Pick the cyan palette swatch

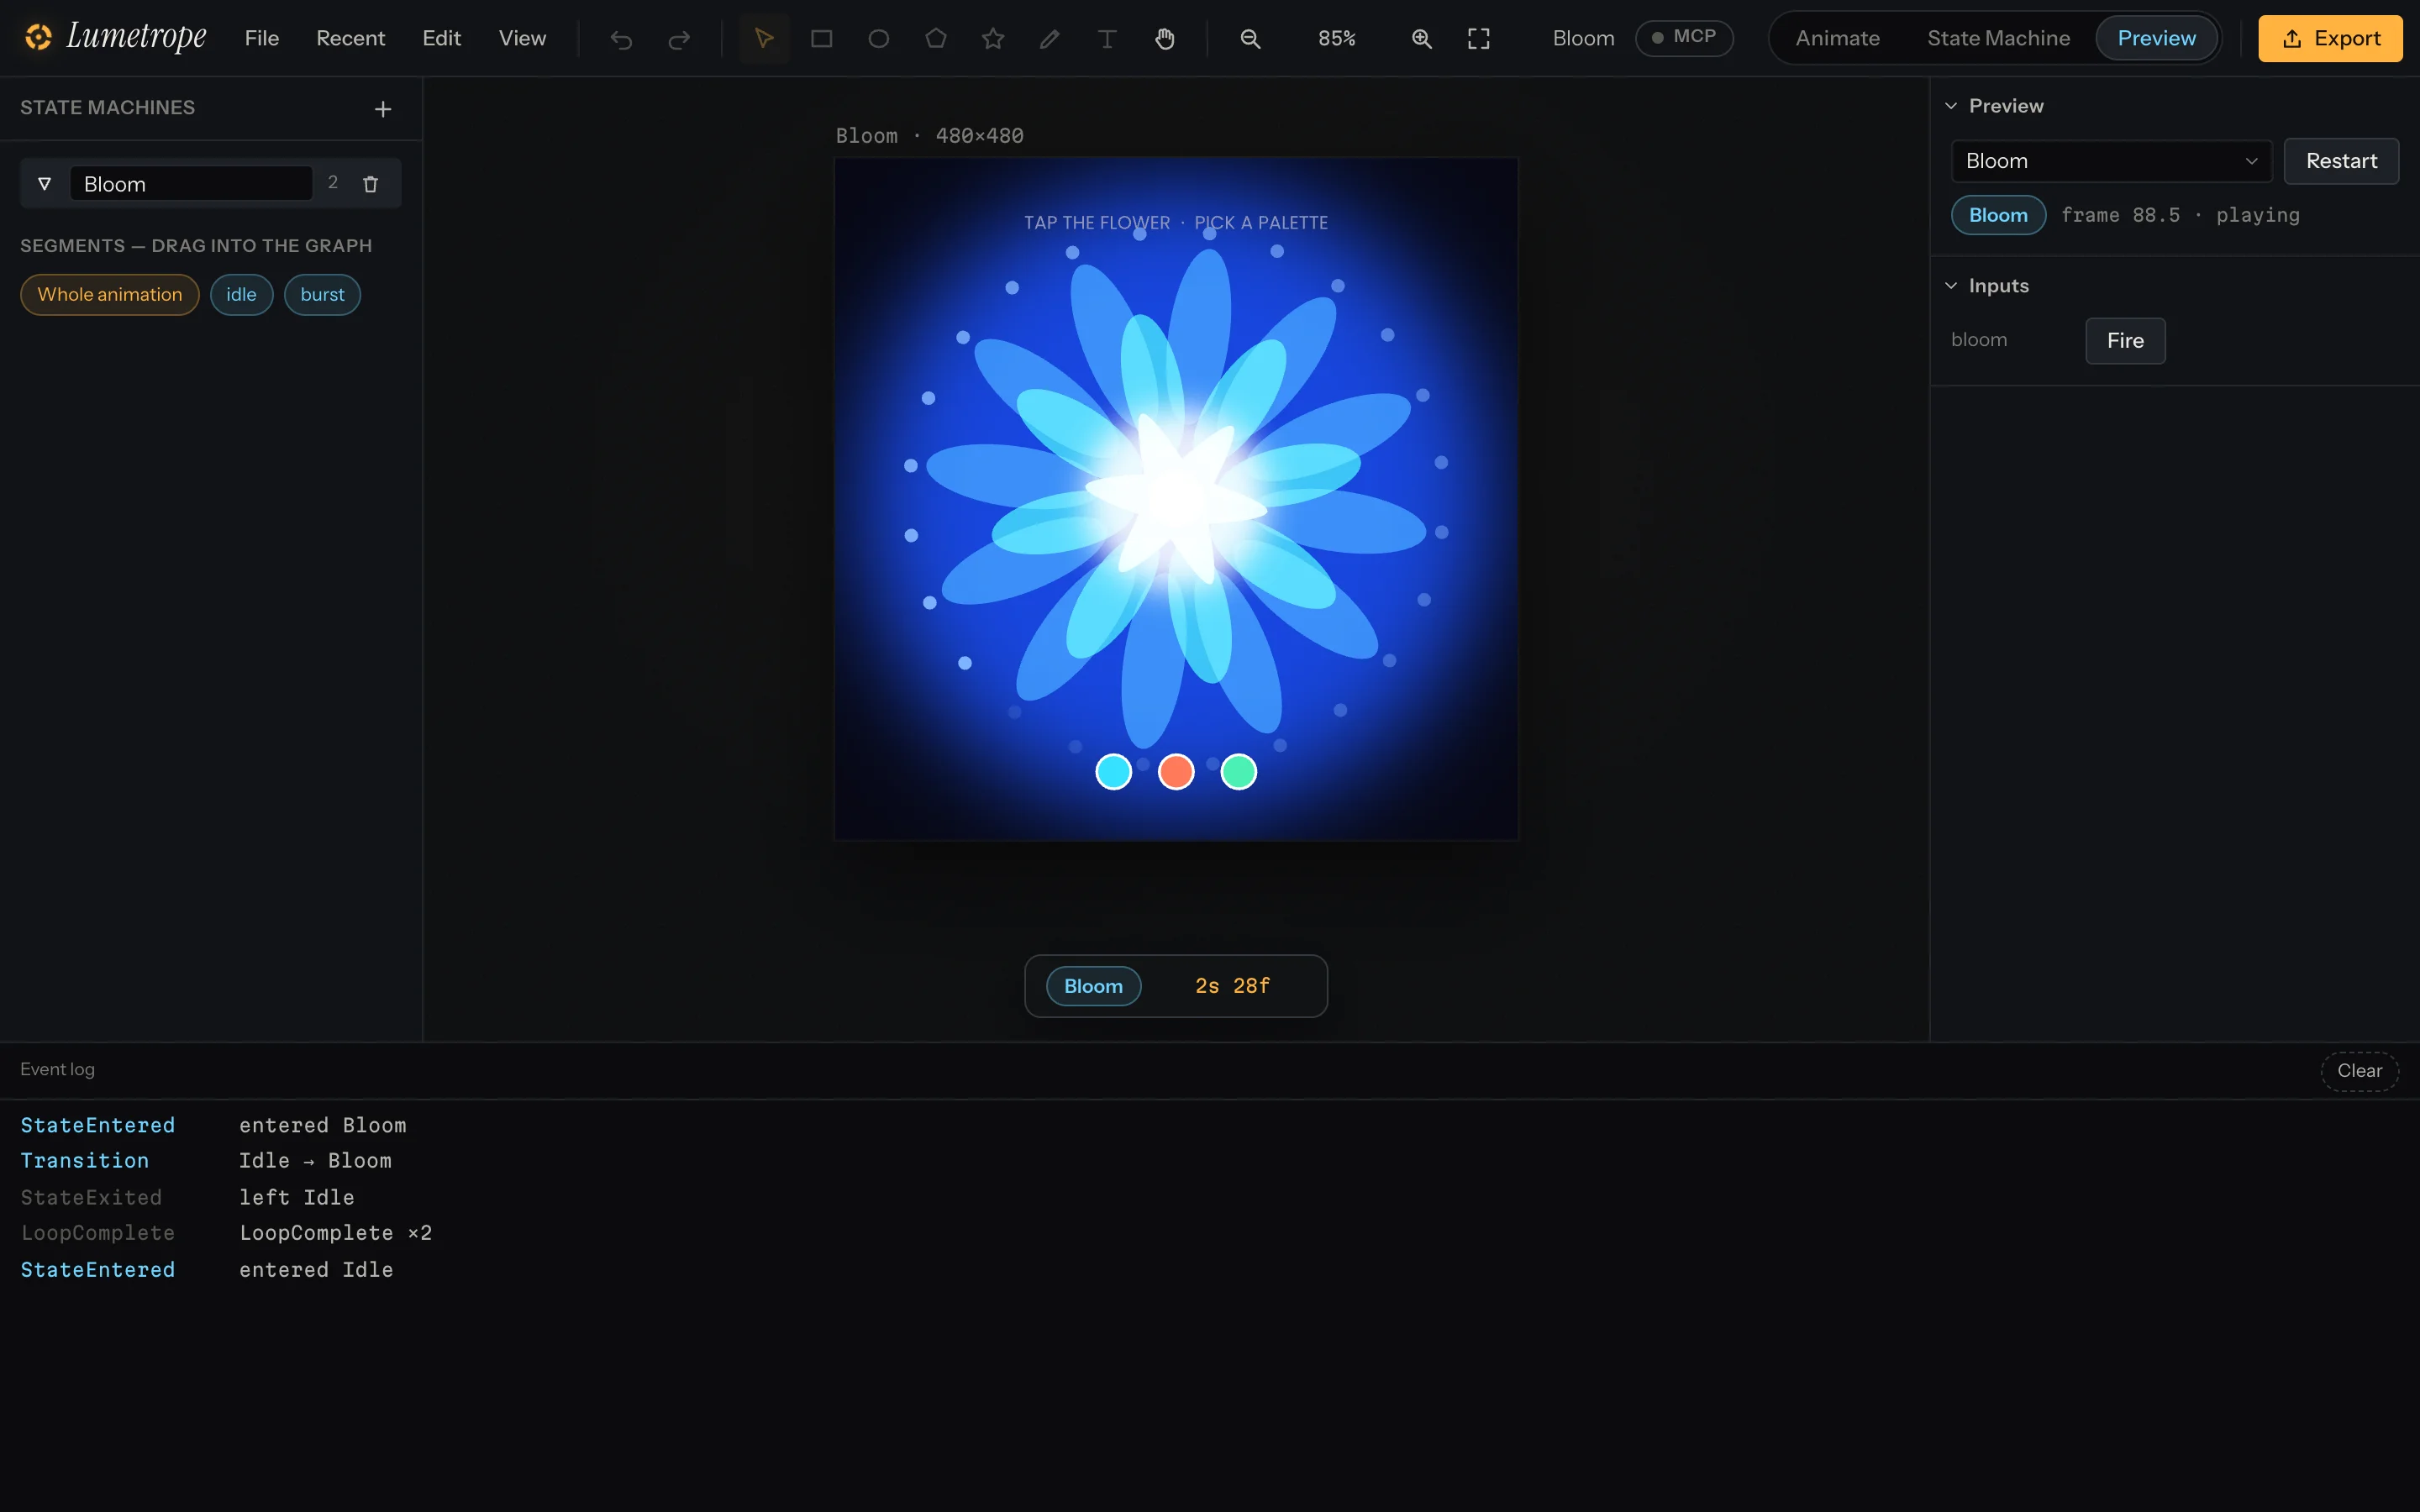(1113, 772)
